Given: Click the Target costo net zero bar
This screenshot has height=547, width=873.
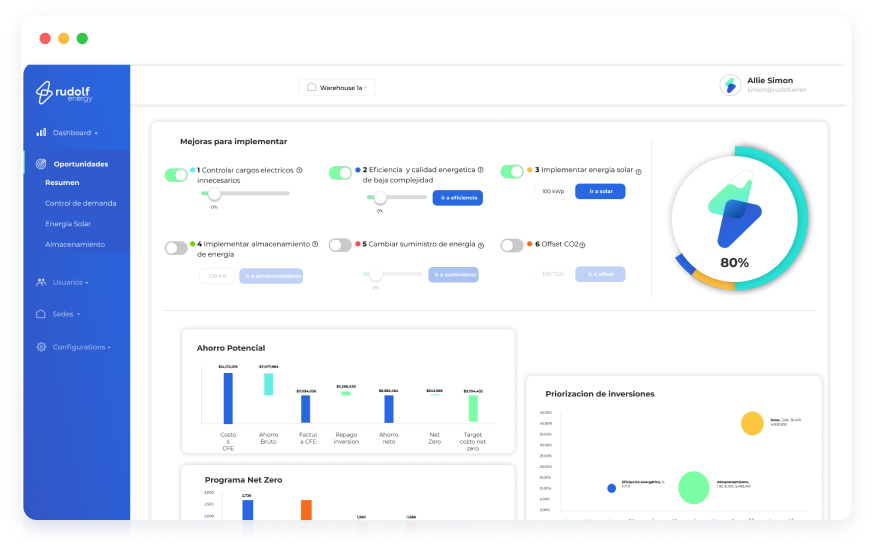Looking at the screenshot, I should [473, 408].
